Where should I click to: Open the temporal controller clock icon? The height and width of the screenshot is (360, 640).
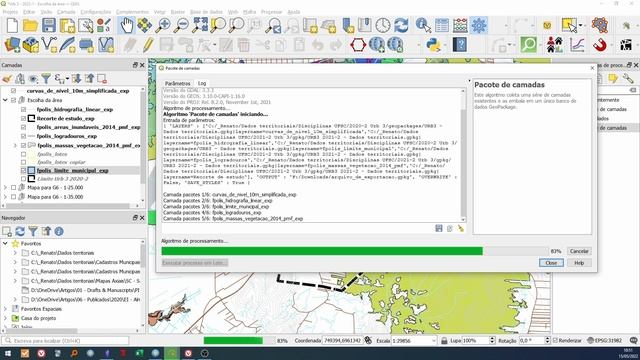point(383,26)
